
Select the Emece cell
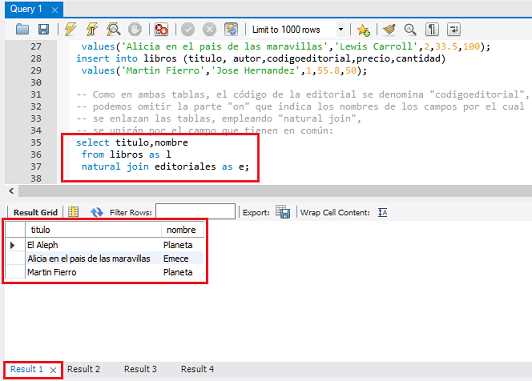click(183, 259)
